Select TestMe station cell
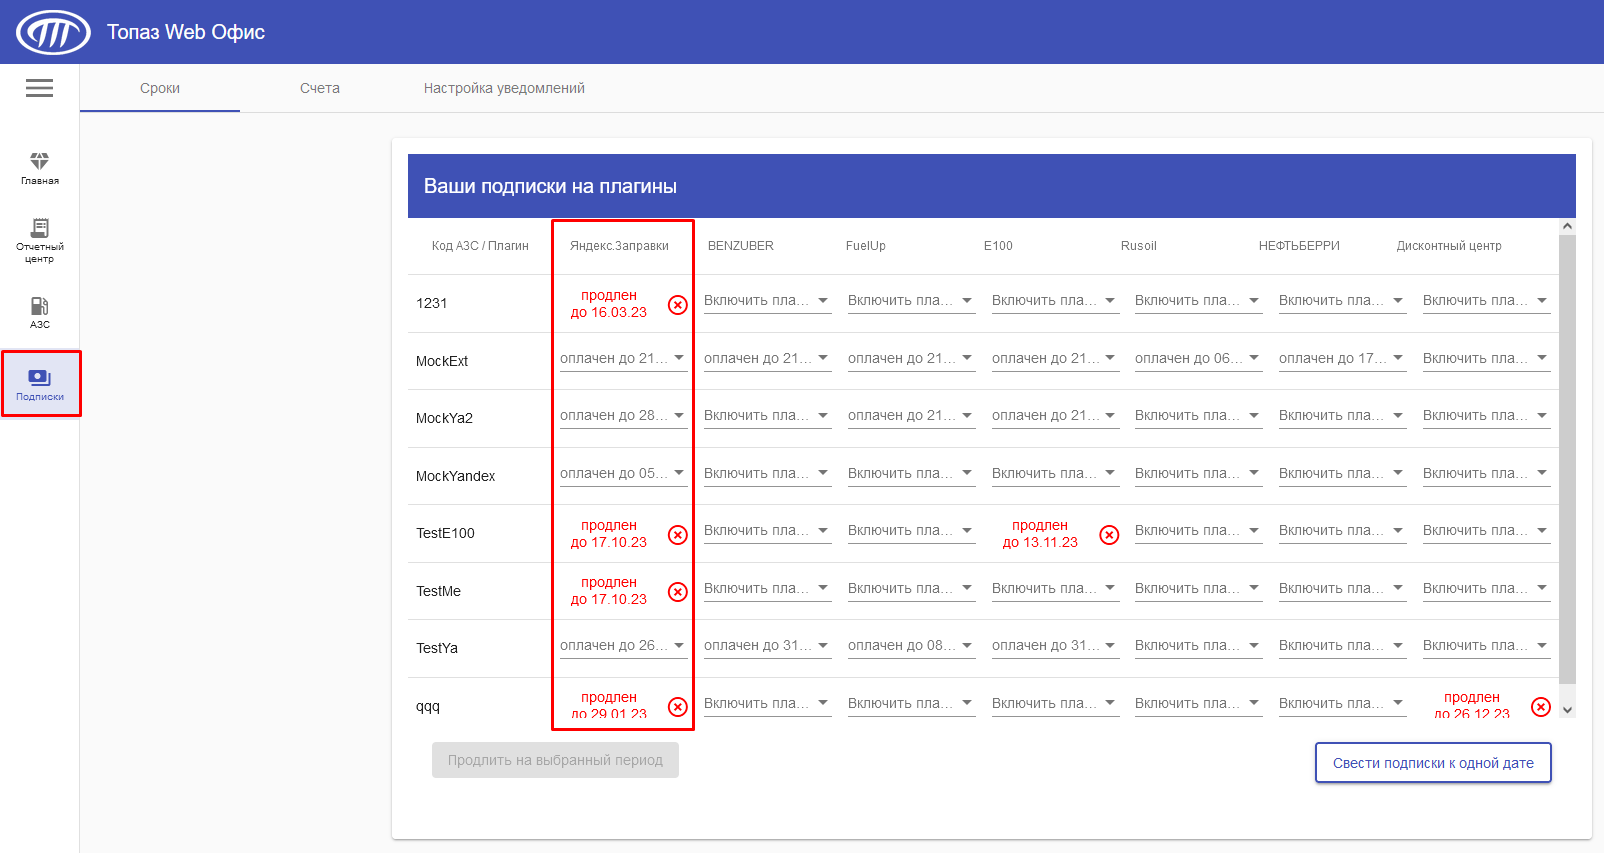Image resolution: width=1604 pixels, height=853 pixels. pos(438,591)
